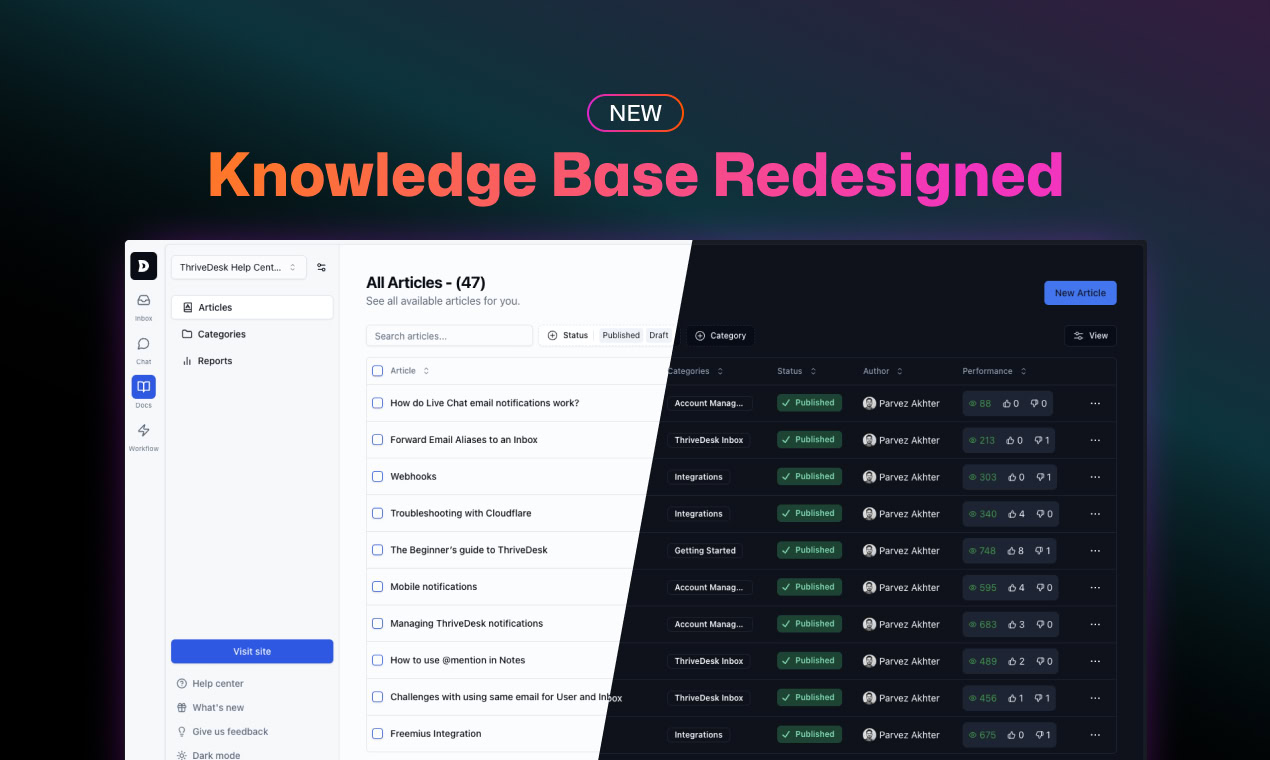The height and width of the screenshot is (760, 1270).
Task: Focus the Search articles field
Action: (449, 336)
